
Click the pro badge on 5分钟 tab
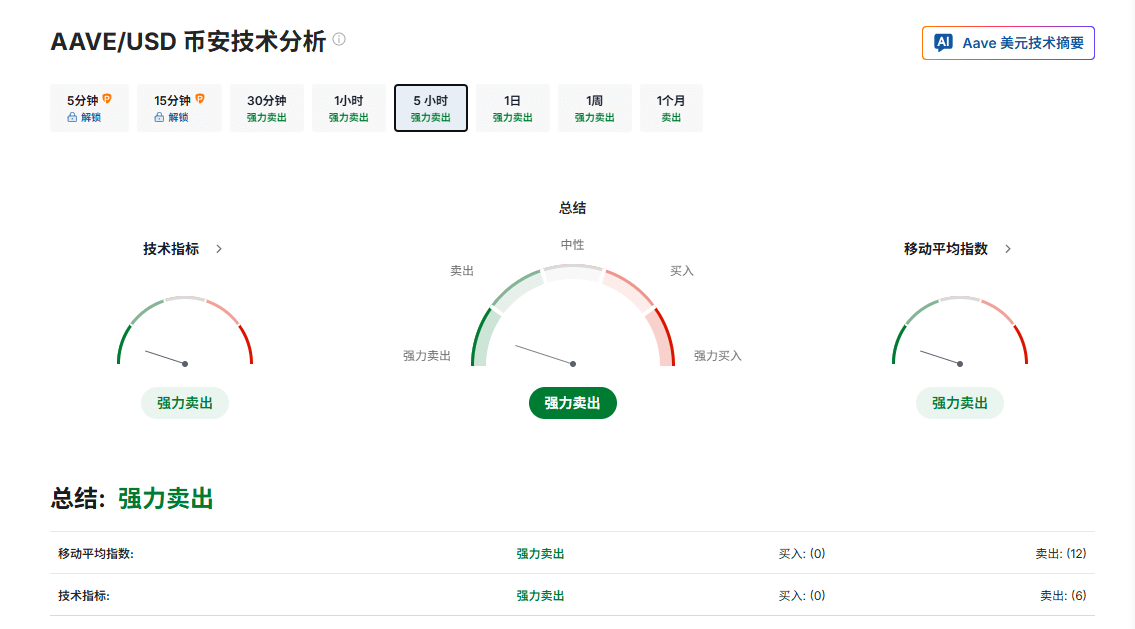pyautogui.click(x=107, y=98)
